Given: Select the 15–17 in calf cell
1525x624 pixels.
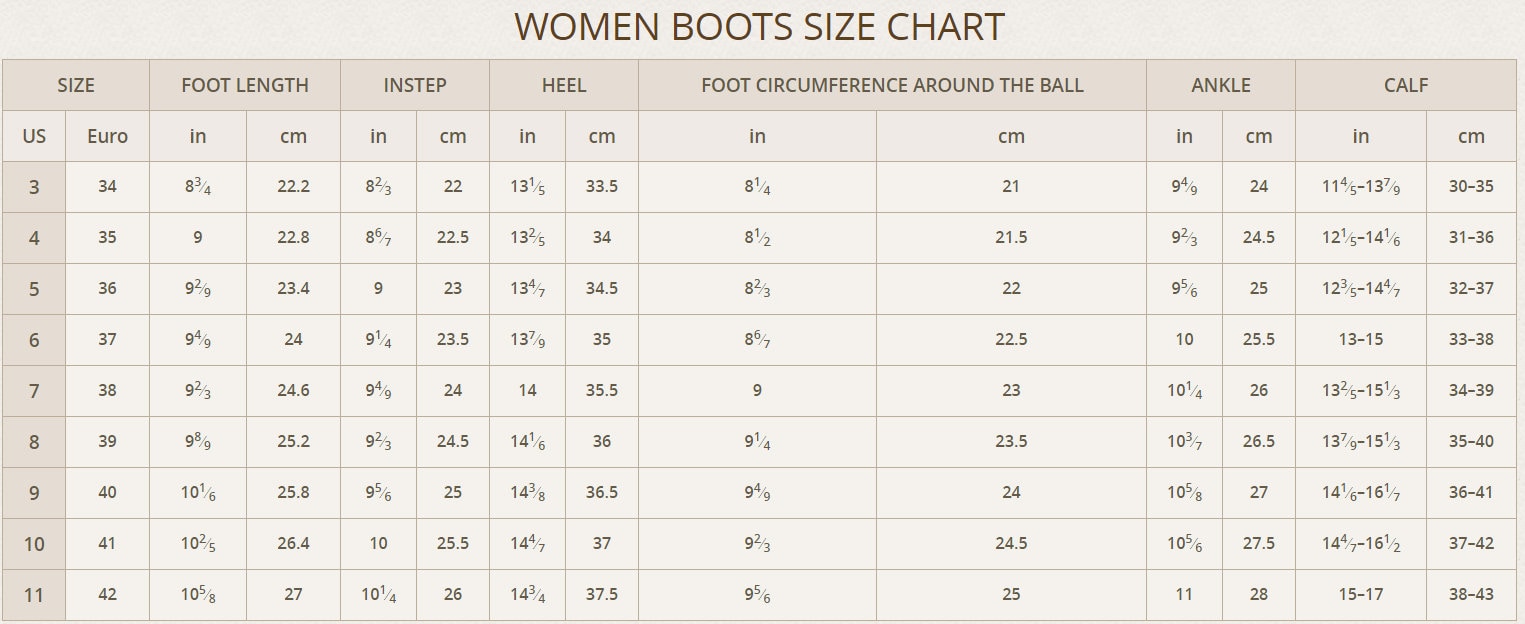Looking at the screenshot, I should tap(1361, 595).
